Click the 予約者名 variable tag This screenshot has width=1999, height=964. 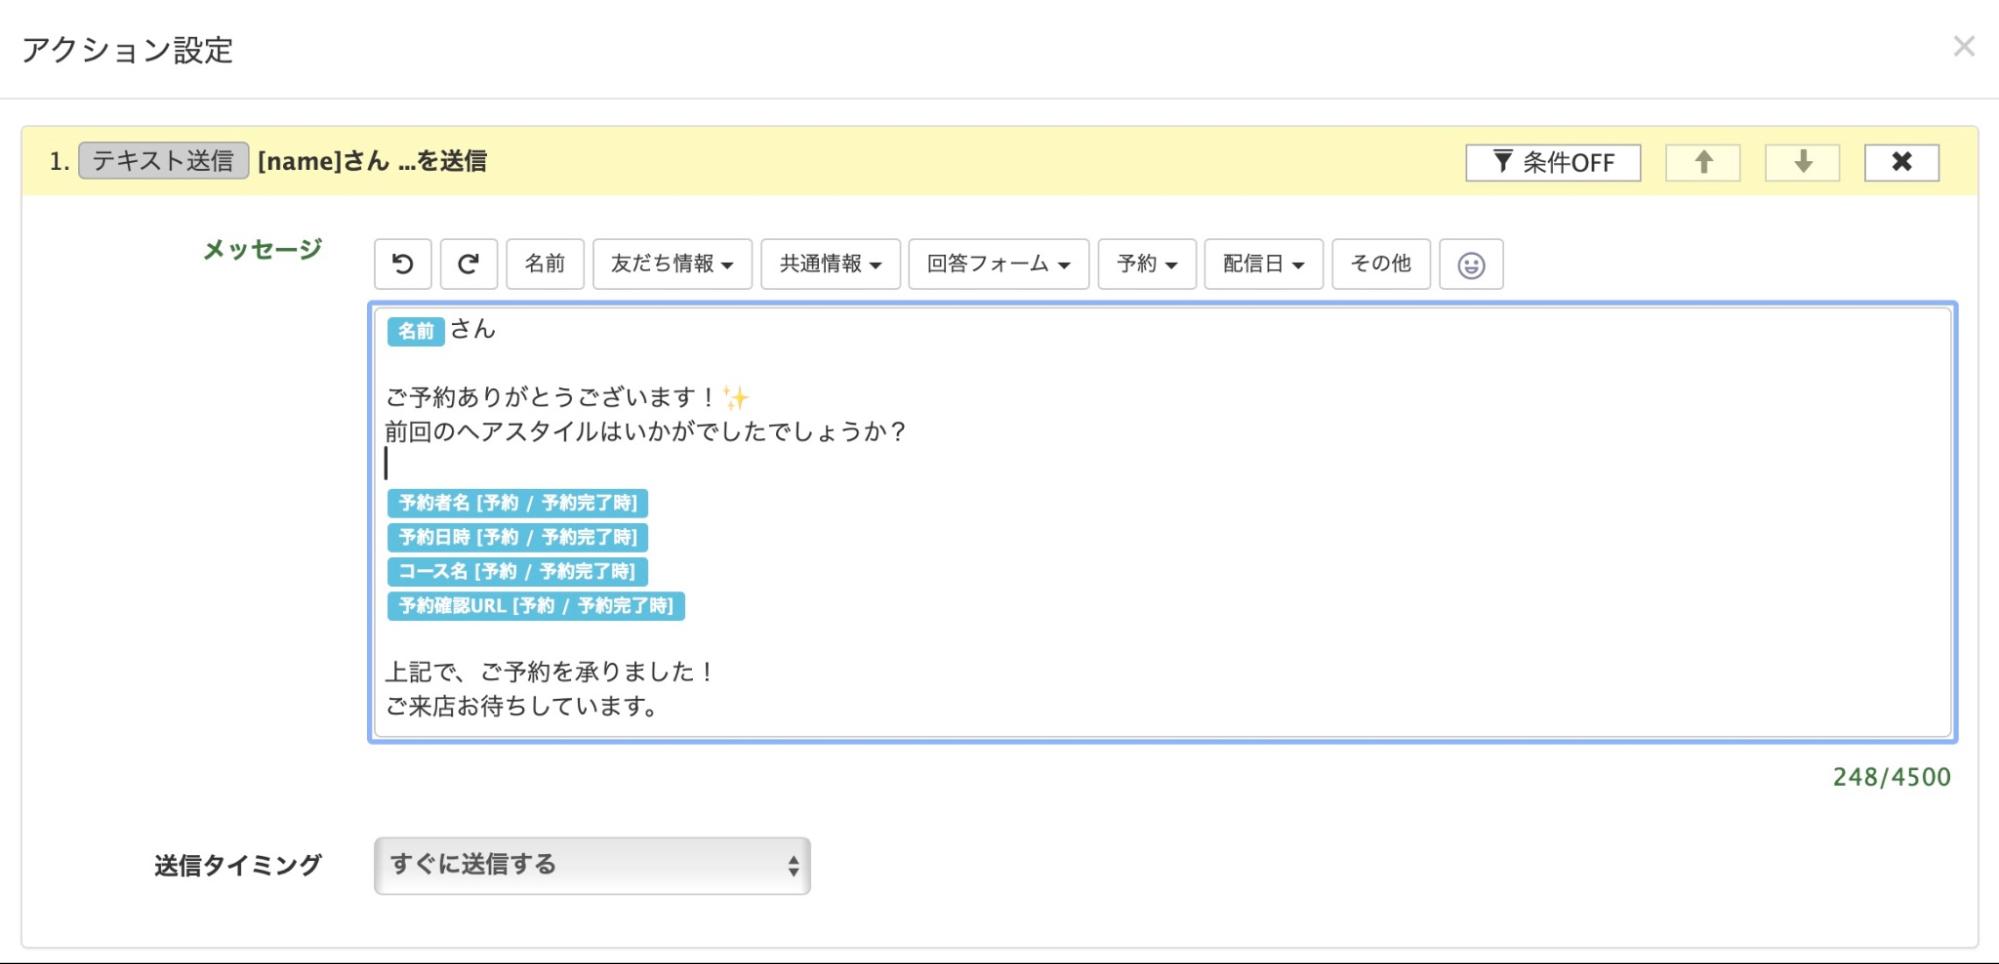point(517,503)
